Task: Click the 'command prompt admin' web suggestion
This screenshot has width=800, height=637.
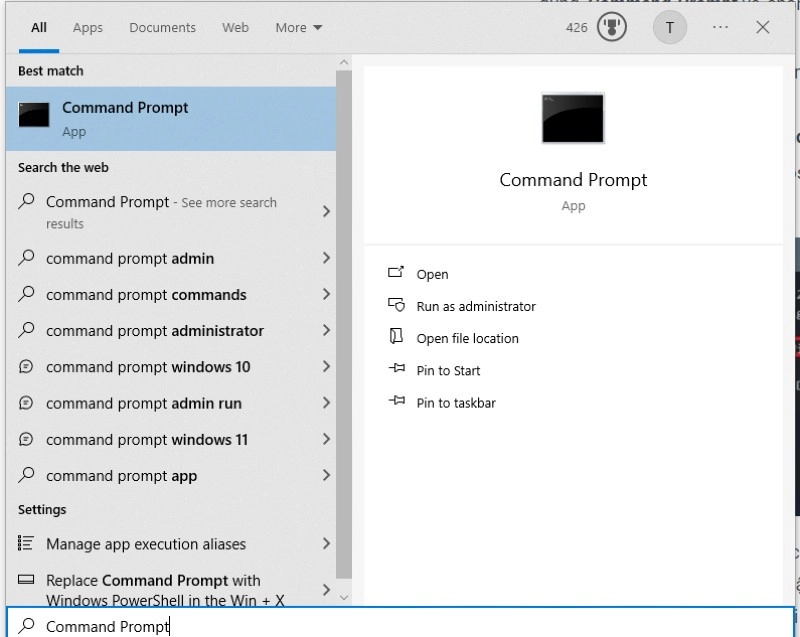Action: [x=171, y=258]
